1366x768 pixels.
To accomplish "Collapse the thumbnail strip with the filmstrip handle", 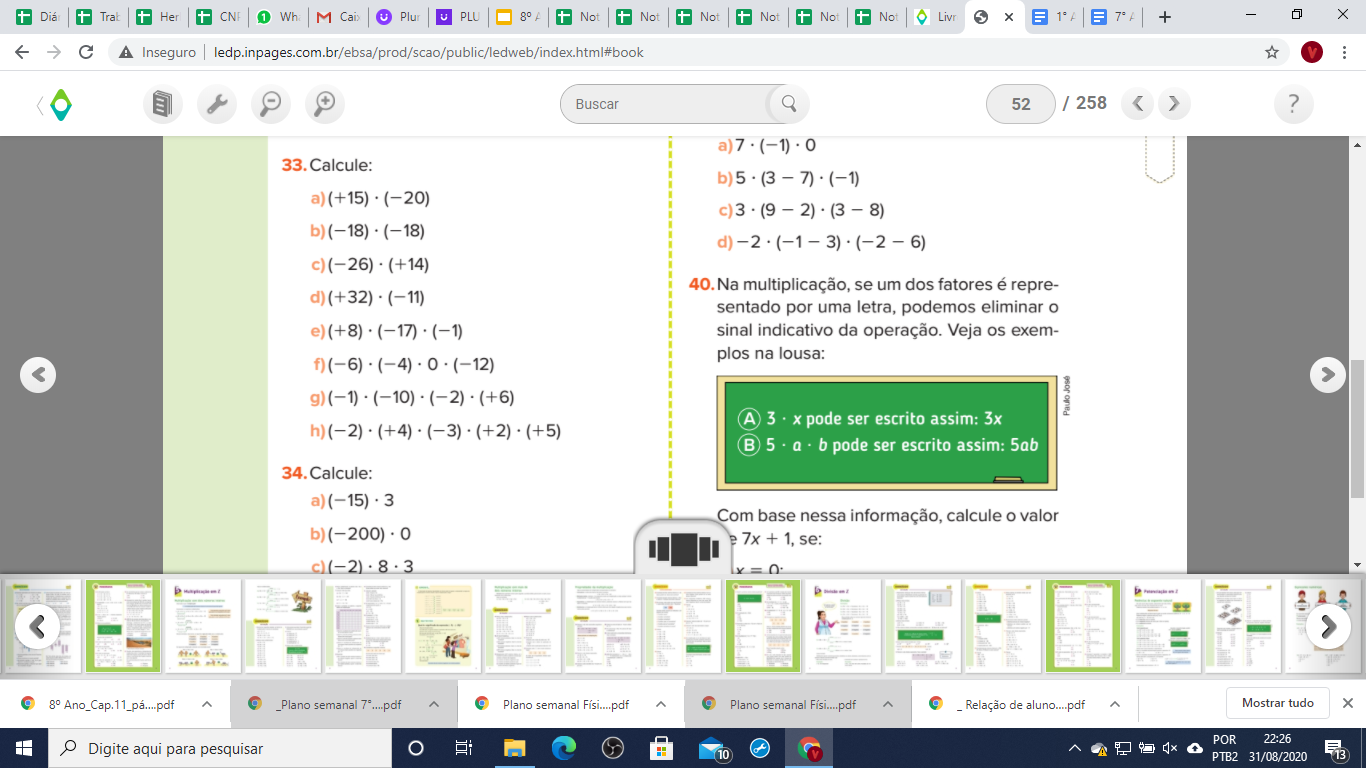I will 684,549.
